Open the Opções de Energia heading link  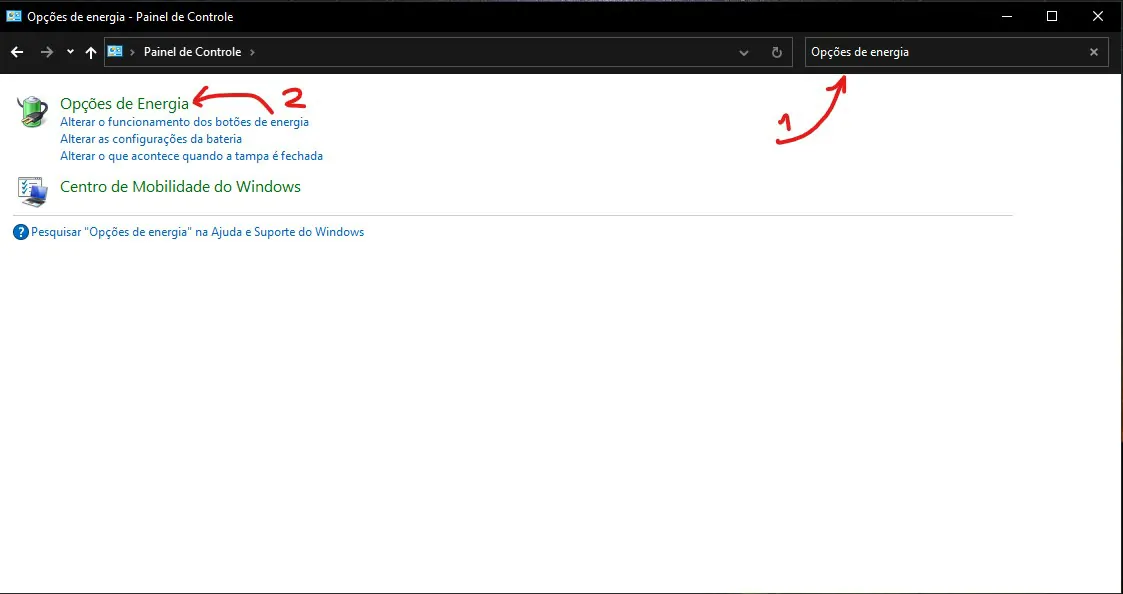pyautogui.click(x=125, y=104)
